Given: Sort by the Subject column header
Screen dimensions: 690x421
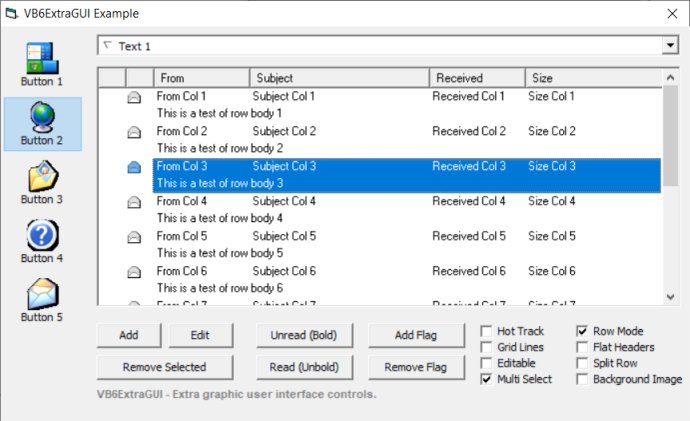Looking at the screenshot, I should tap(339, 78).
